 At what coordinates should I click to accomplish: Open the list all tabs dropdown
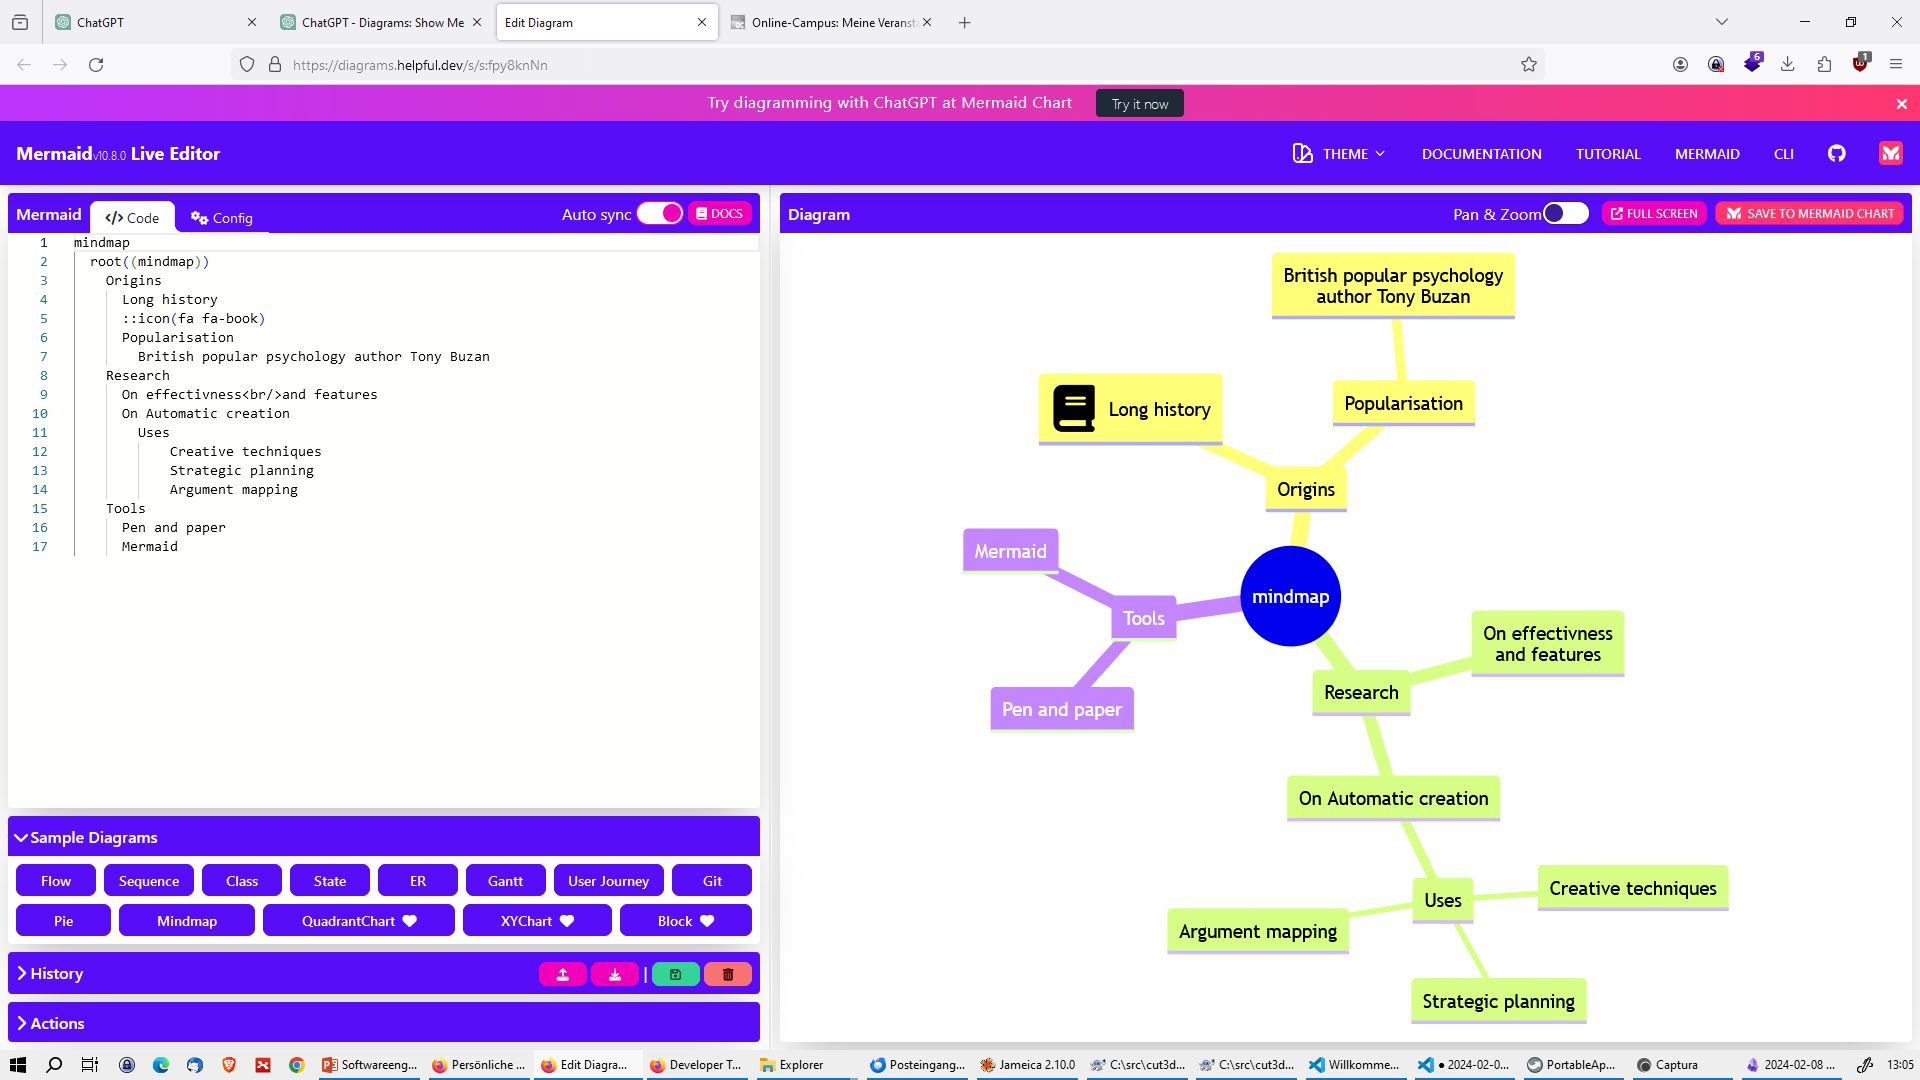1721,22
